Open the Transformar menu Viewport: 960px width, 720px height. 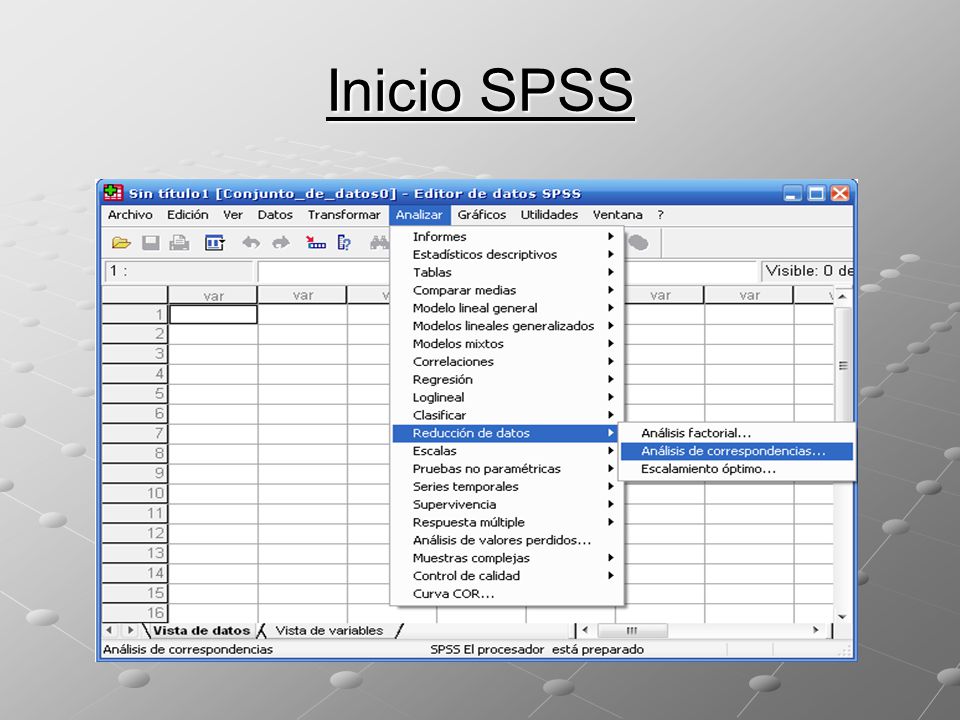click(x=344, y=215)
